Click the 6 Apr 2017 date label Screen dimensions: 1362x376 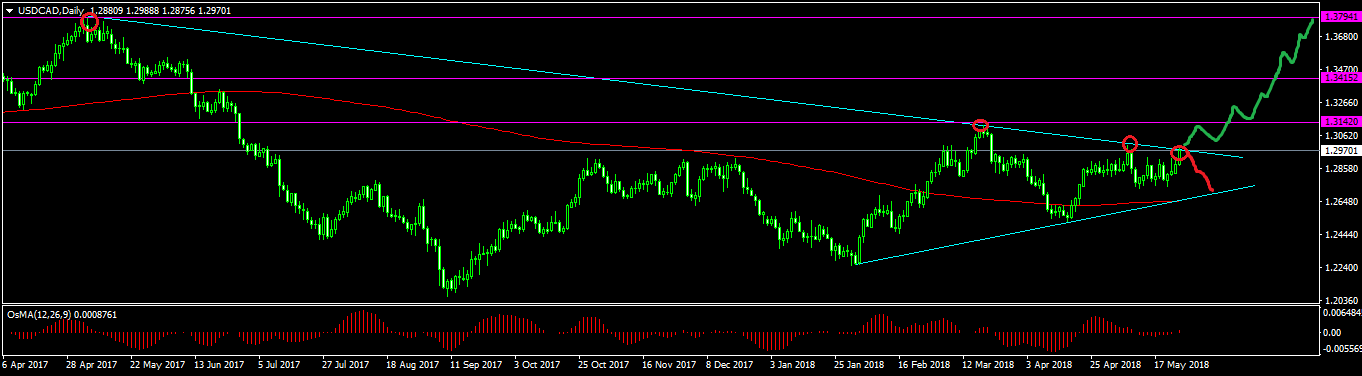(x=24, y=366)
